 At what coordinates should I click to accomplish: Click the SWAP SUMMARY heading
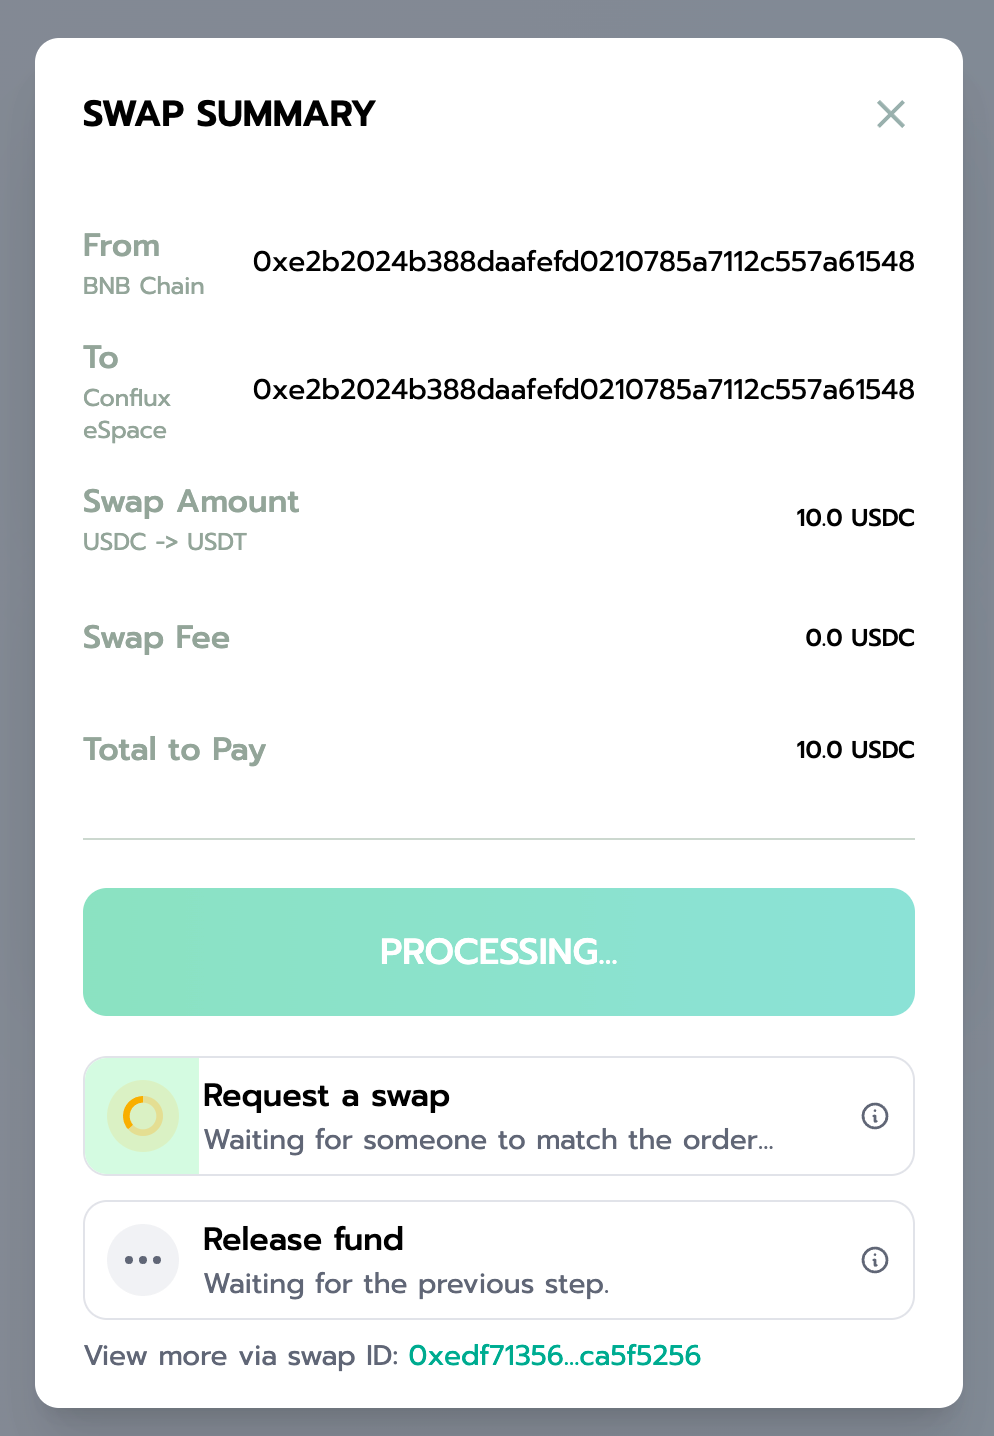click(x=229, y=114)
